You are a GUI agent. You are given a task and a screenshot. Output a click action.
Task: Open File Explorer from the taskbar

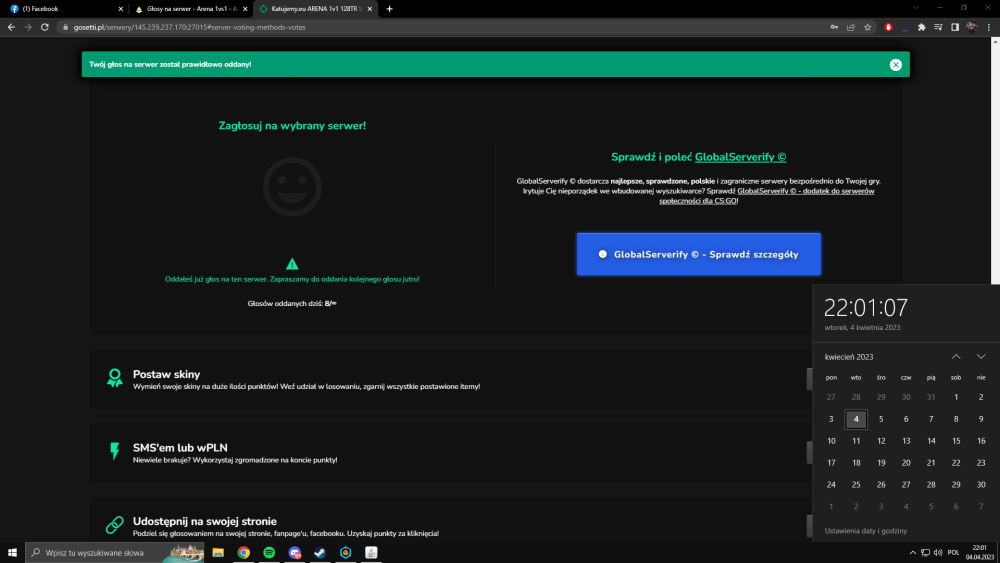pos(218,552)
